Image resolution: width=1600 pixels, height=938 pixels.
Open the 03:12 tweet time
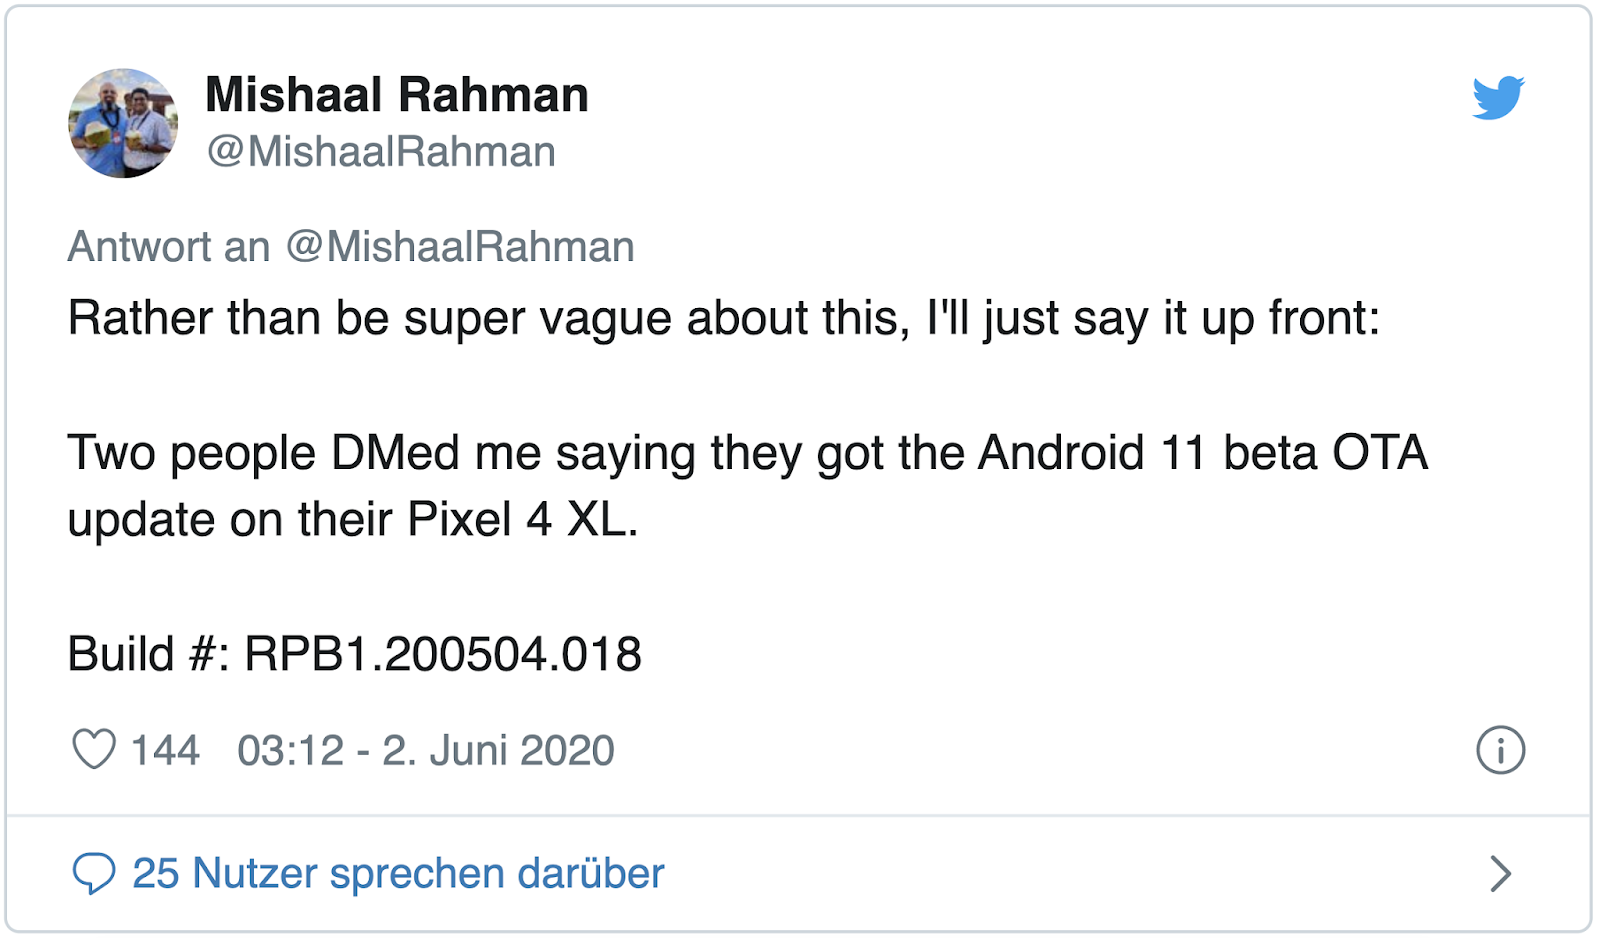tap(290, 750)
